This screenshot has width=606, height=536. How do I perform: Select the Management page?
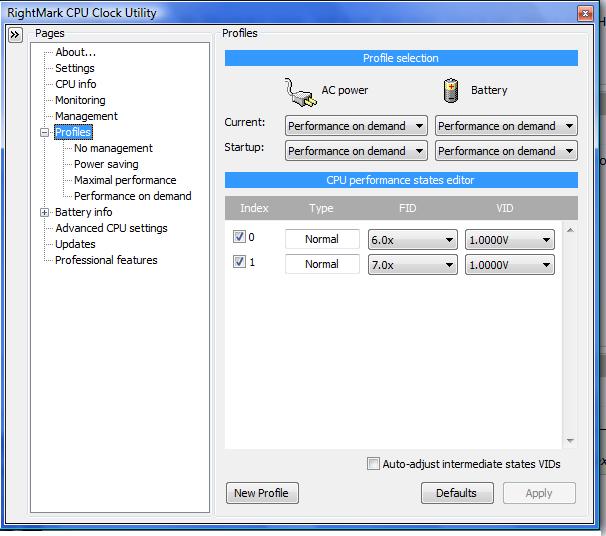86,116
